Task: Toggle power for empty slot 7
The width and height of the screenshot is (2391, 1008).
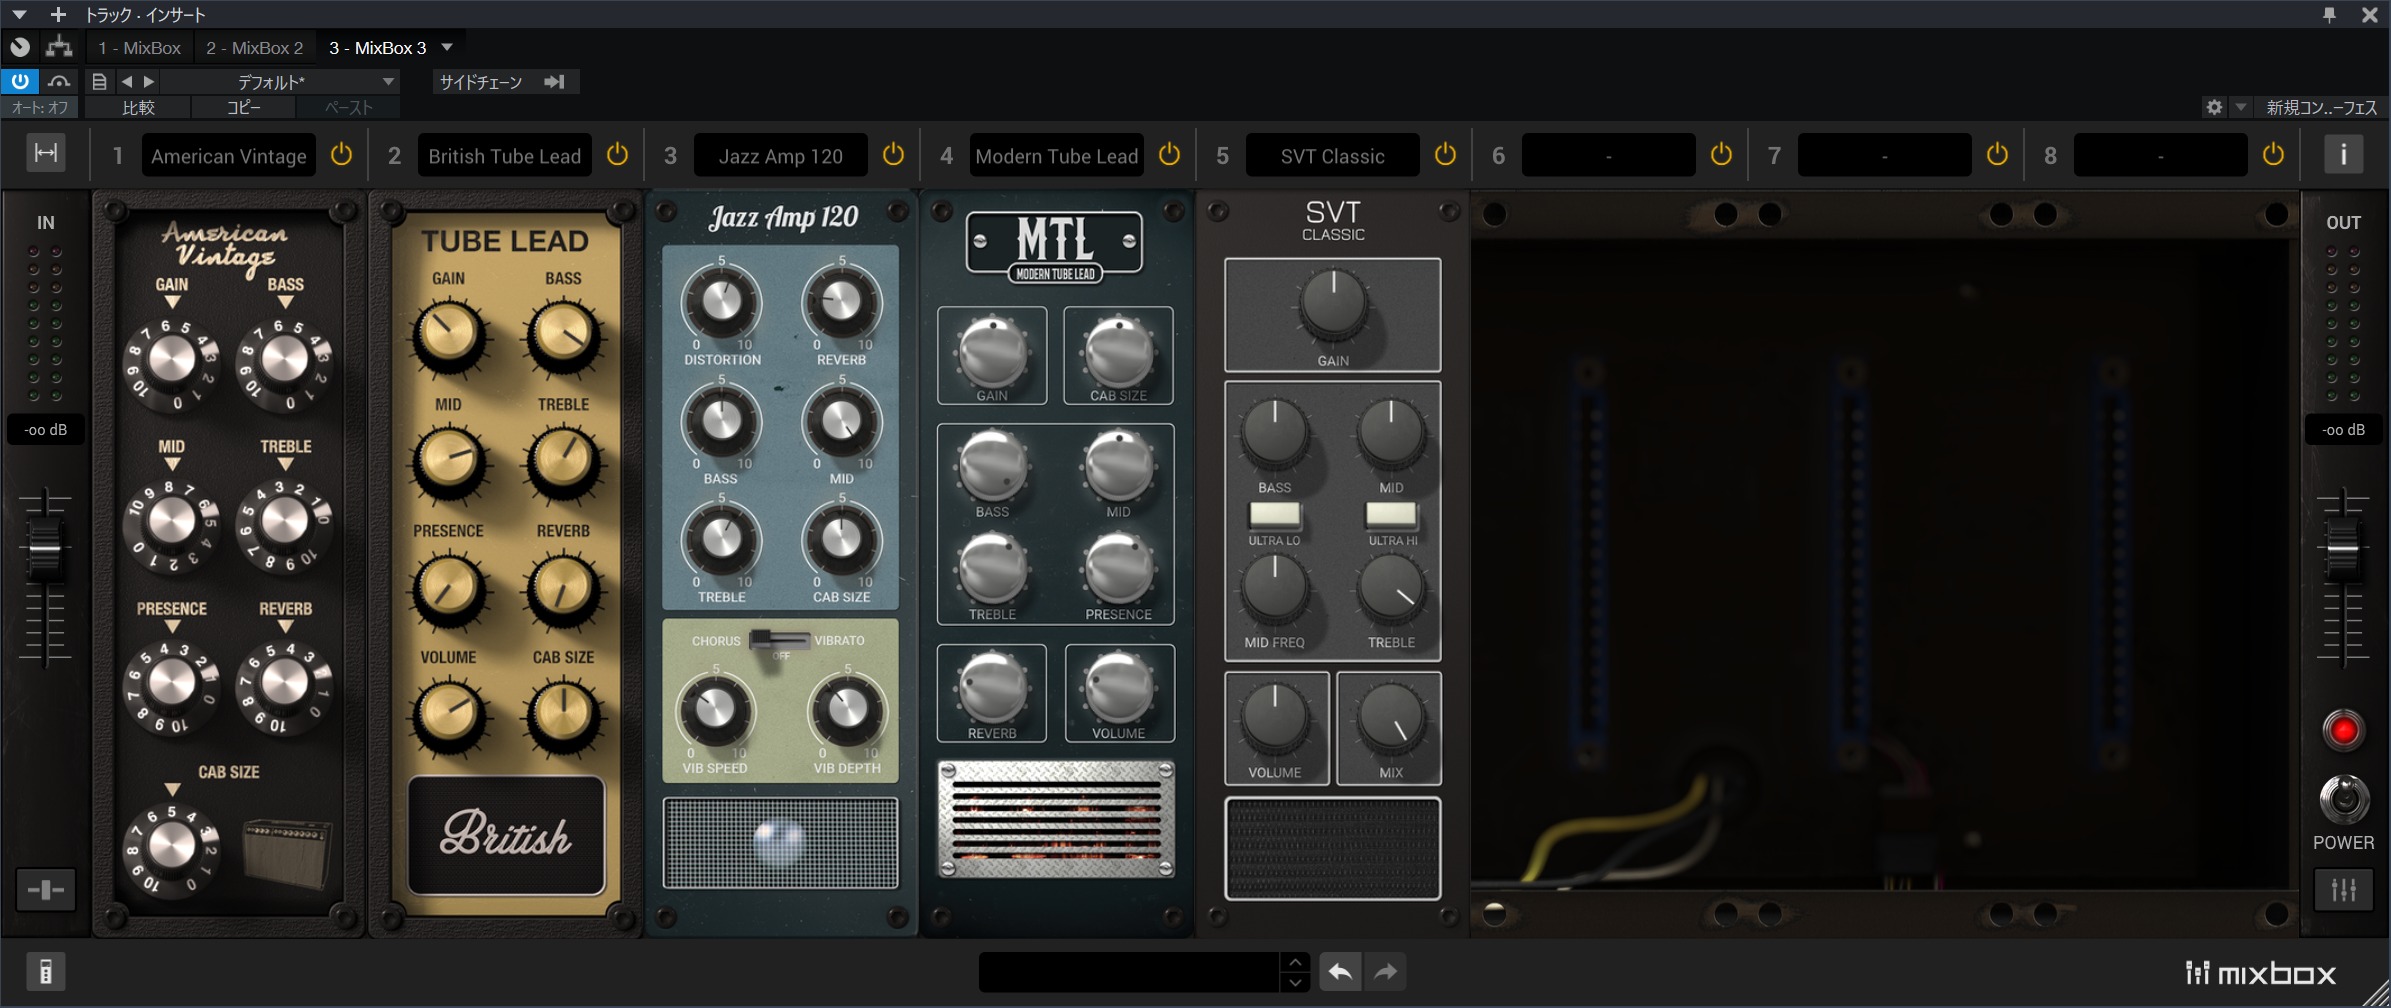Action: point(1998,155)
